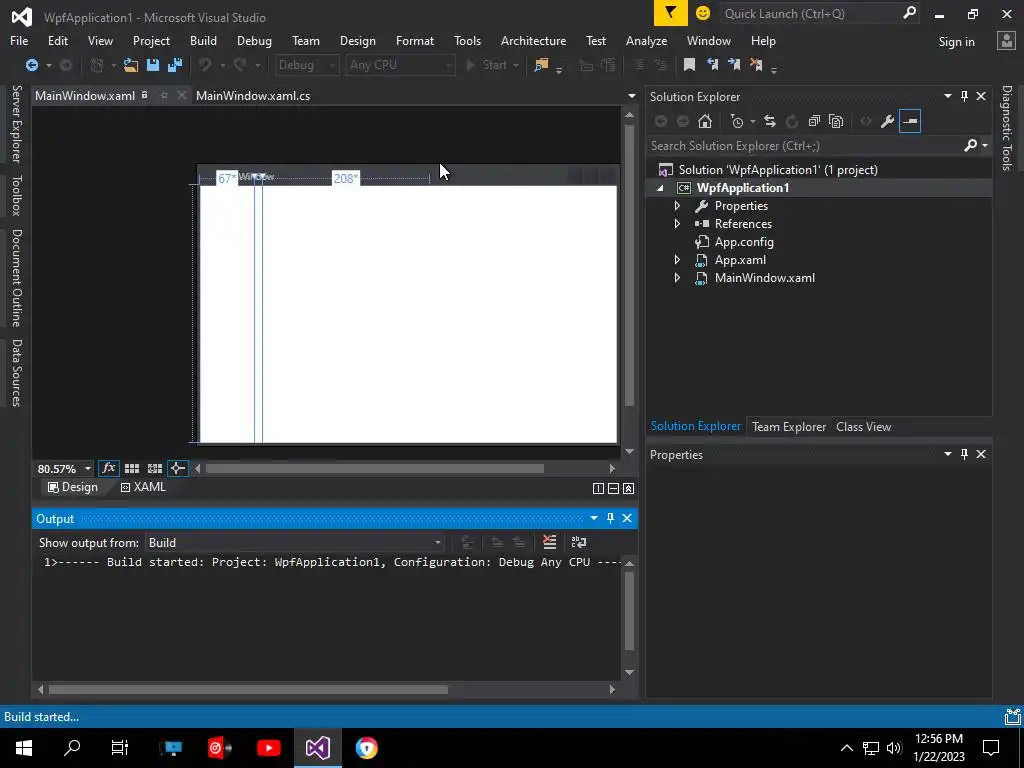This screenshot has width=1024, height=768.
Task: Expand the References node
Action: click(677, 223)
